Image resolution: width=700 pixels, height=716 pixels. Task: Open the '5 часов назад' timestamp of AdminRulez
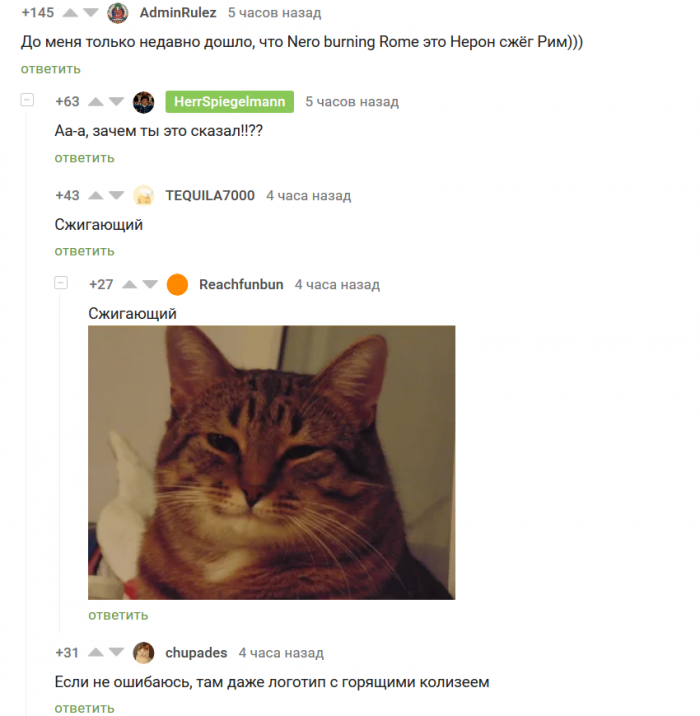(274, 13)
